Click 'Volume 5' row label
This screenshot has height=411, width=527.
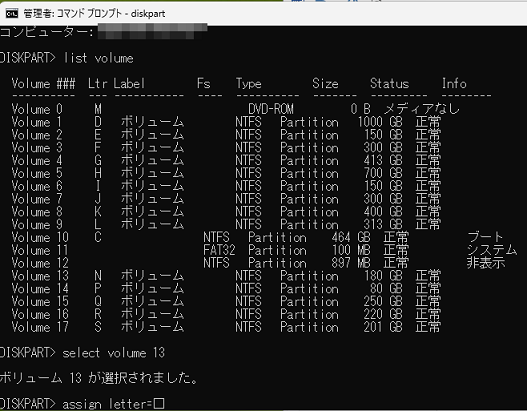[37, 173]
